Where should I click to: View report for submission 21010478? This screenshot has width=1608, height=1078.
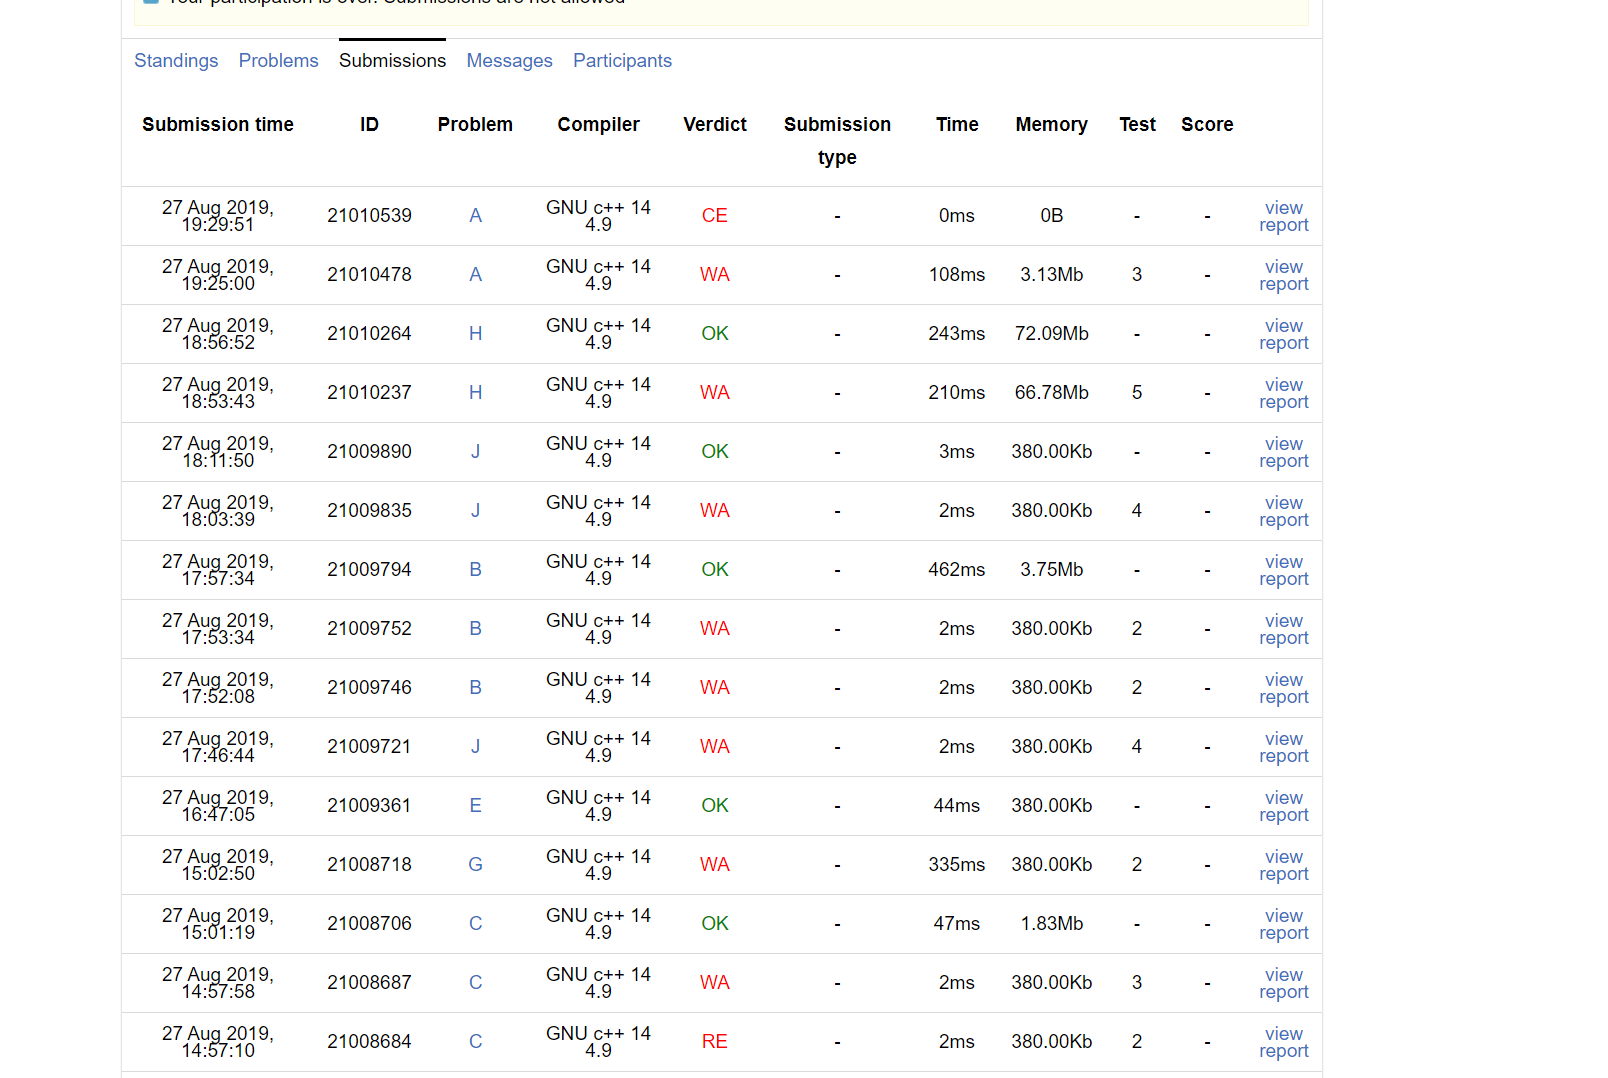tap(1283, 275)
